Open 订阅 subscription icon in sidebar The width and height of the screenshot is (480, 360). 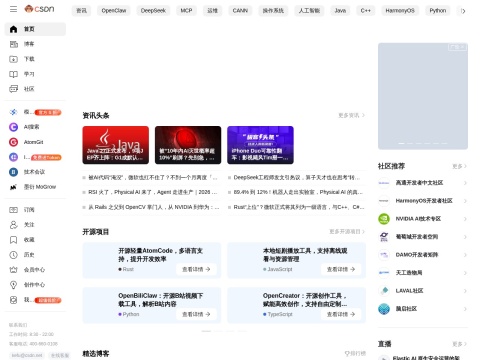(13, 210)
